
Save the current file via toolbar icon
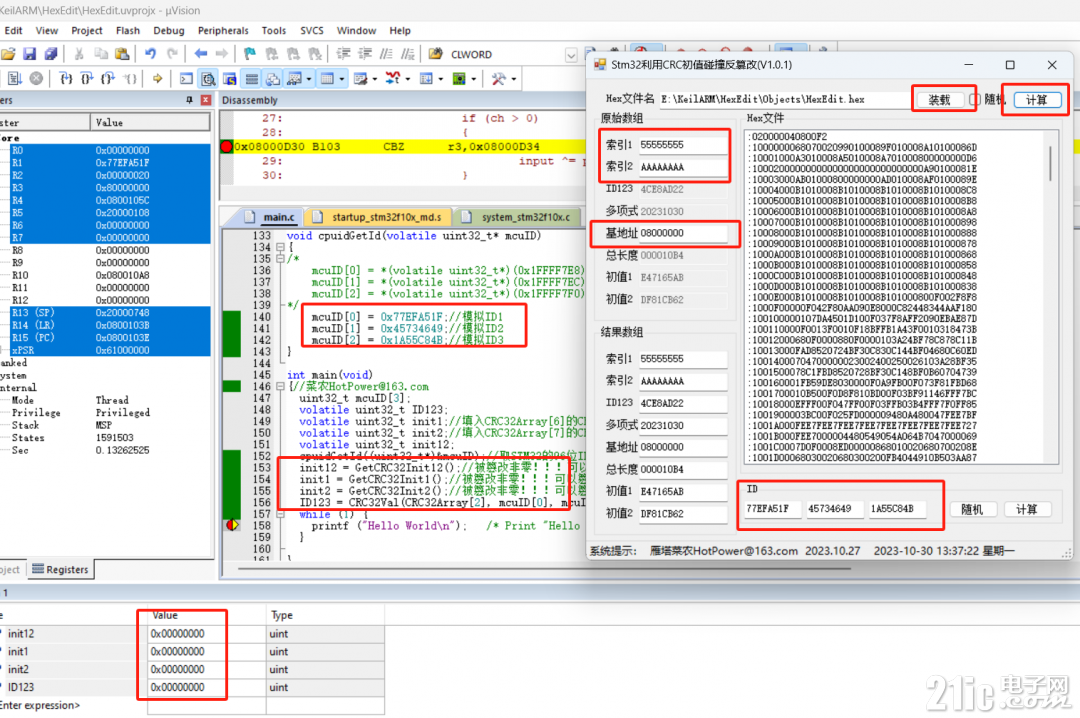(29, 54)
